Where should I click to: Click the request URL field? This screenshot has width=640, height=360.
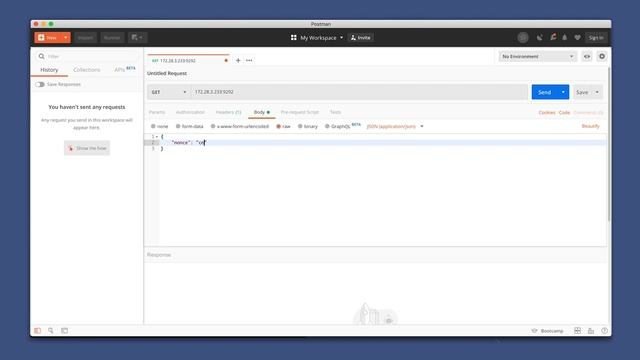pyautogui.click(x=358, y=92)
